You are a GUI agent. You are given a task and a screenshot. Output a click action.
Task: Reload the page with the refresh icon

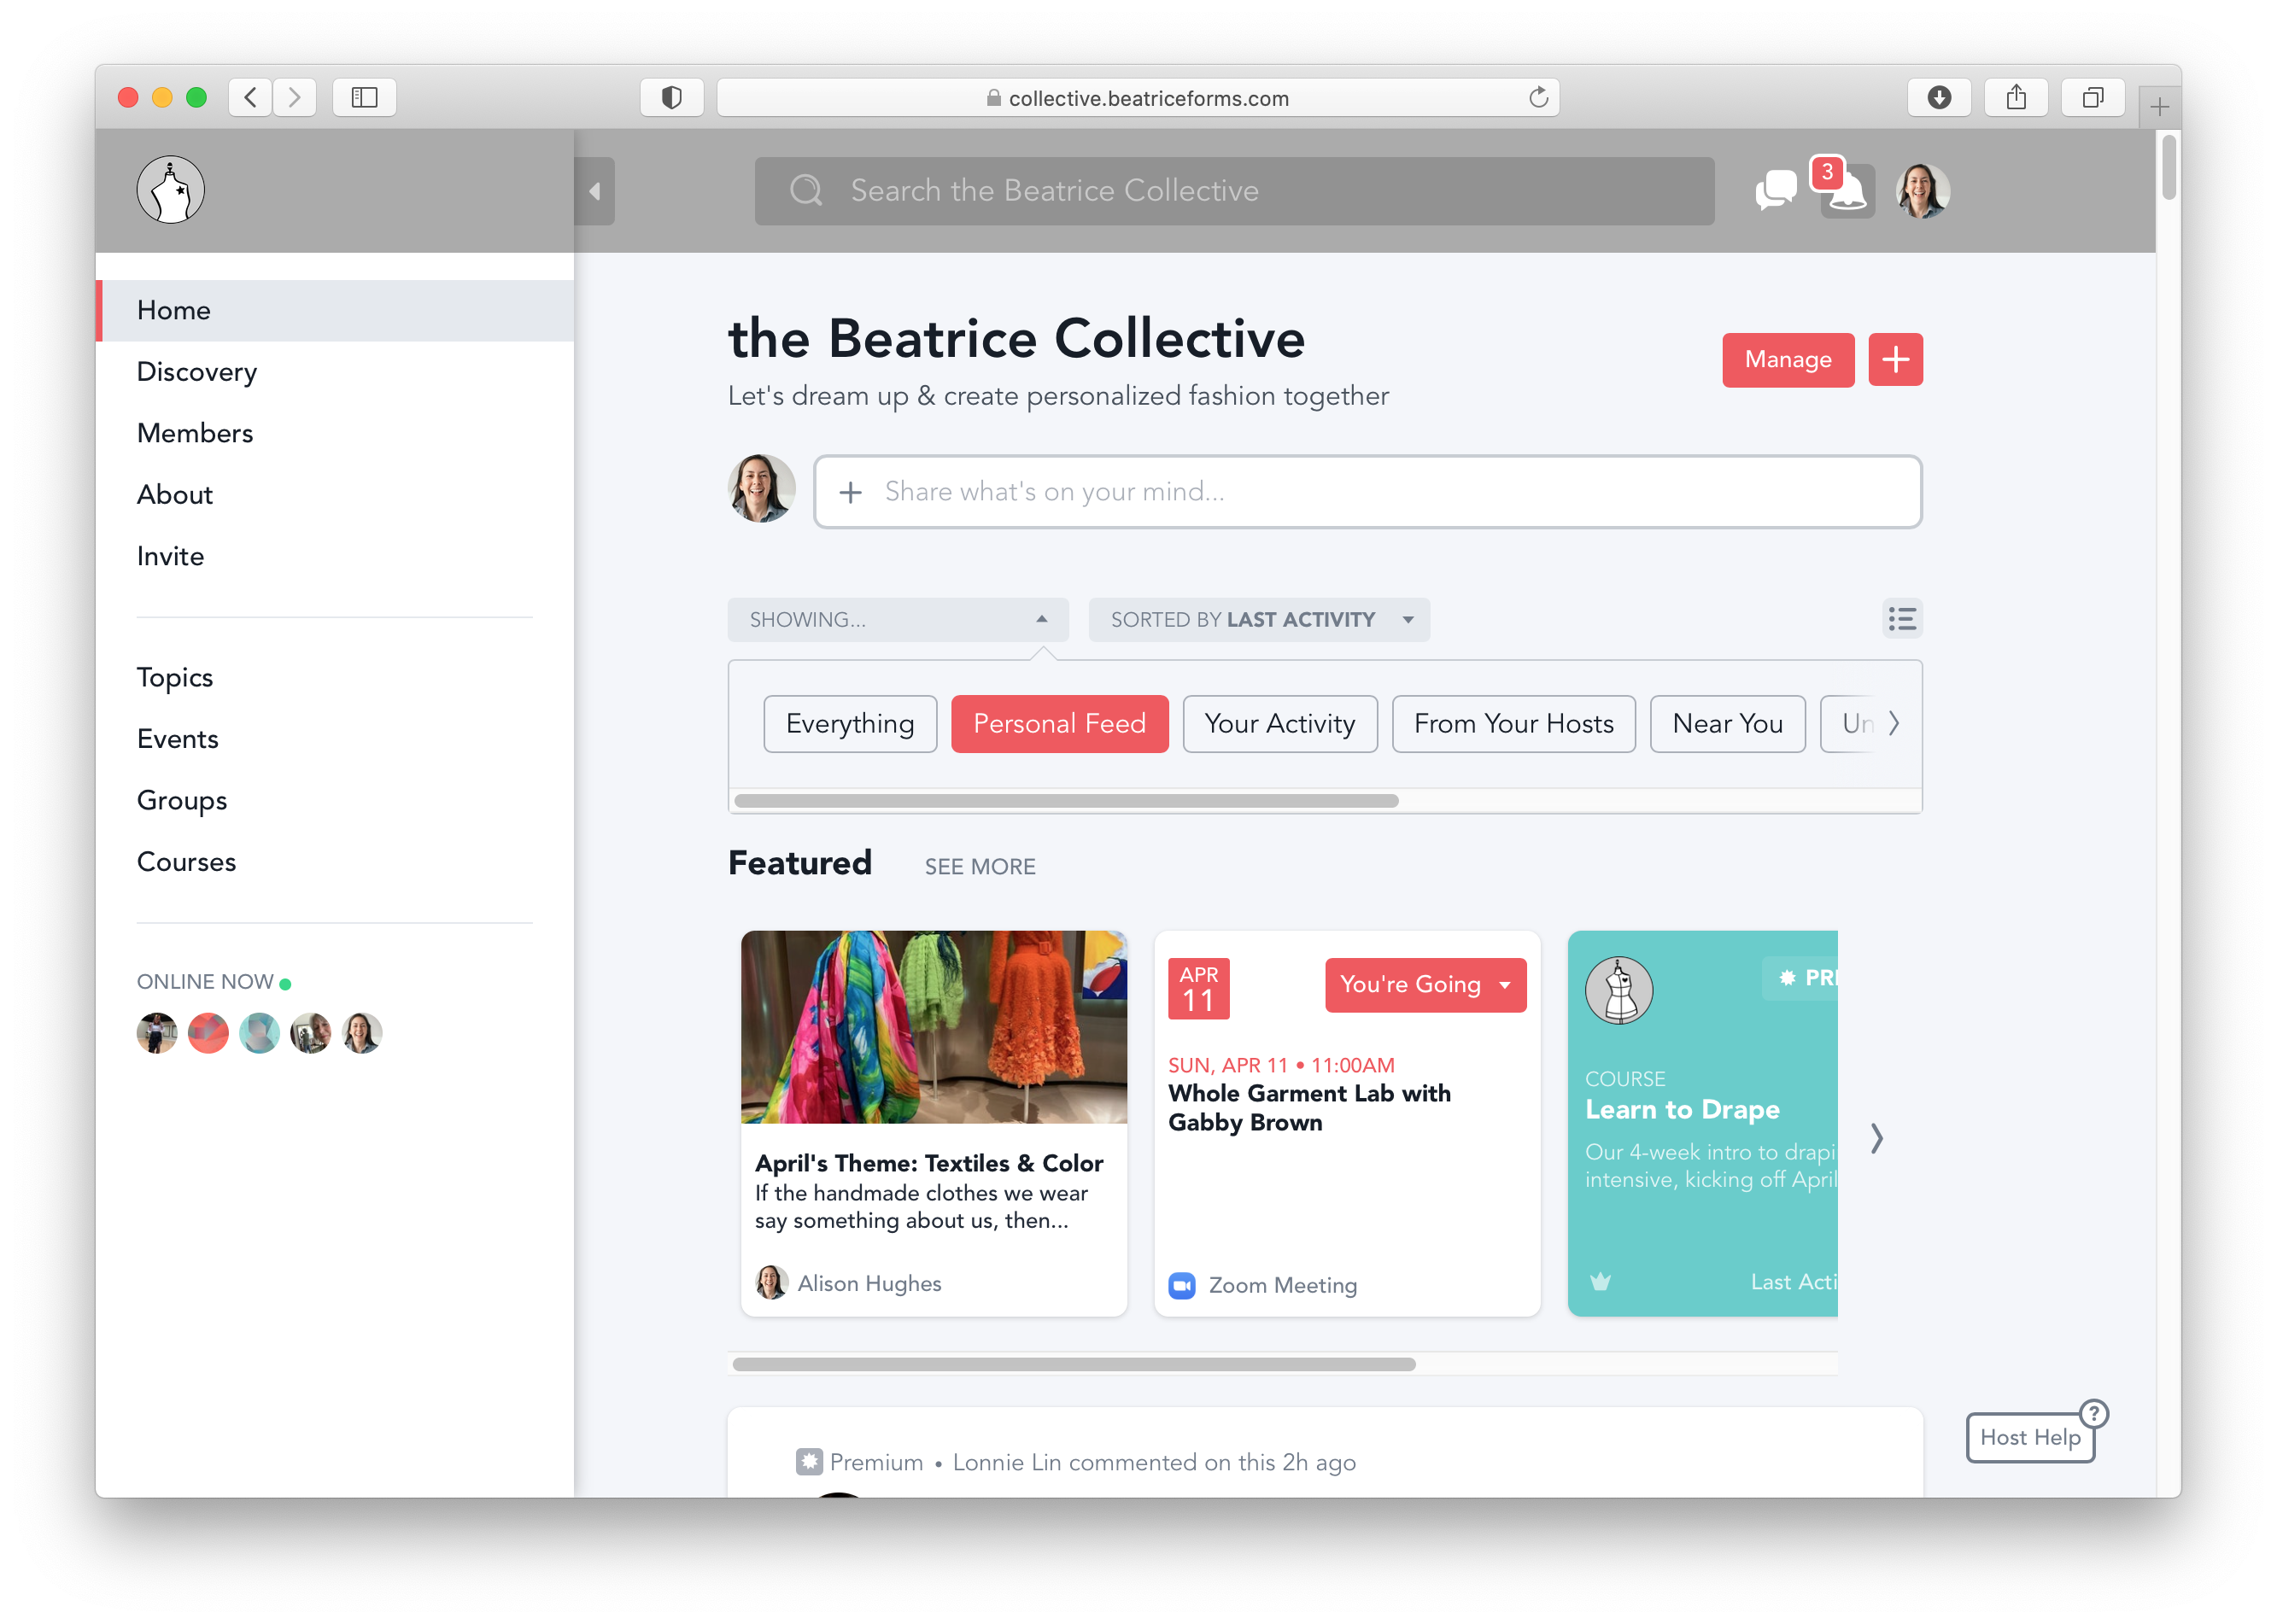coord(1538,97)
